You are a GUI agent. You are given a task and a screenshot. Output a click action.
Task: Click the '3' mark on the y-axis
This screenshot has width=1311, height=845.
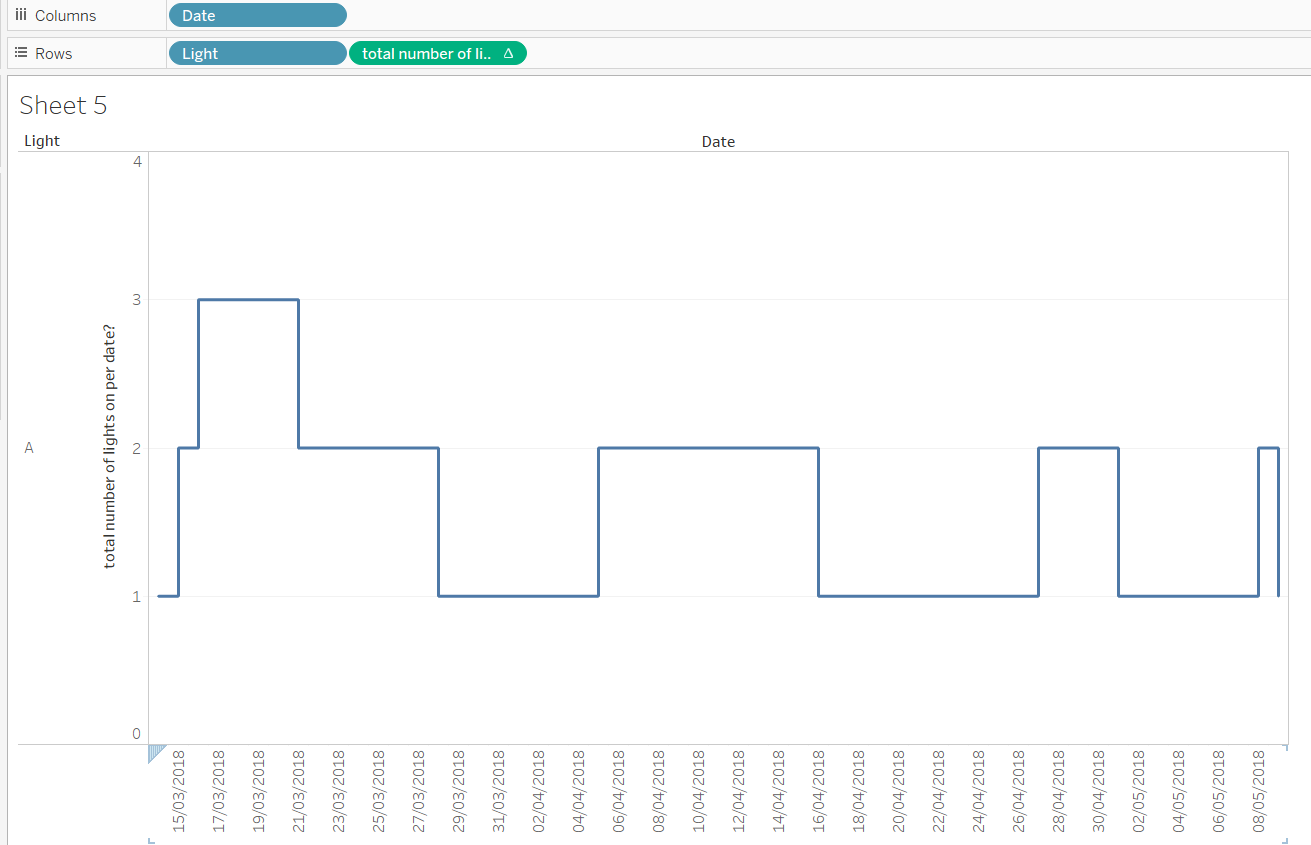(x=135, y=299)
